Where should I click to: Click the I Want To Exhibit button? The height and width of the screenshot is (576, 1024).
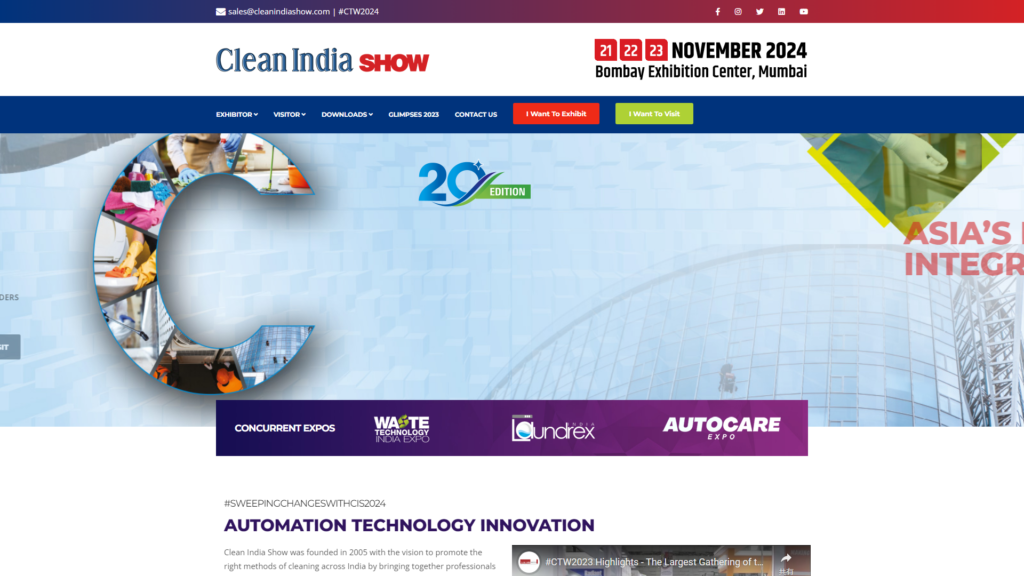click(556, 114)
